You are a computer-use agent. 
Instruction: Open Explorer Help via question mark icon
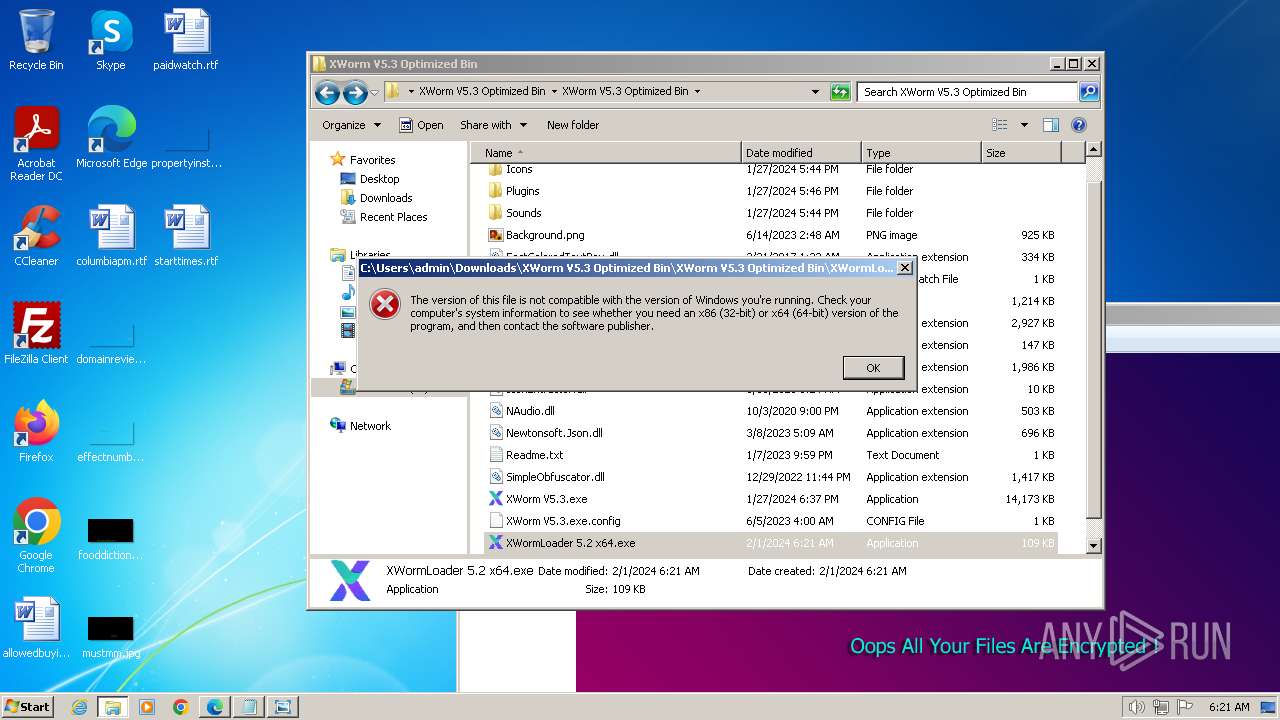1079,125
